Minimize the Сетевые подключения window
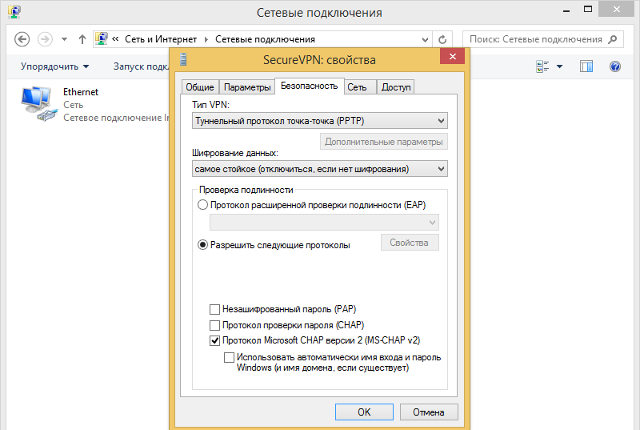The height and width of the screenshot is (430, 640). [566, 10]
